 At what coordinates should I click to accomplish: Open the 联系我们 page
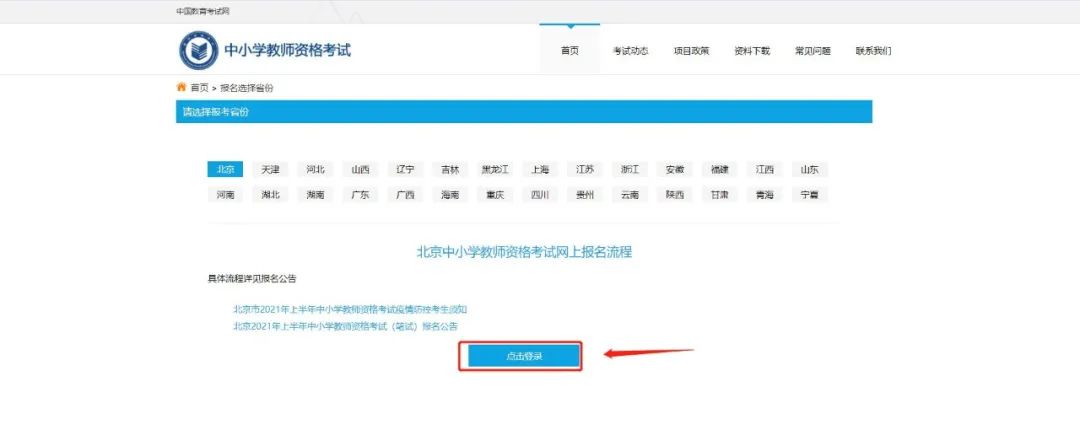tap(873, 51)
